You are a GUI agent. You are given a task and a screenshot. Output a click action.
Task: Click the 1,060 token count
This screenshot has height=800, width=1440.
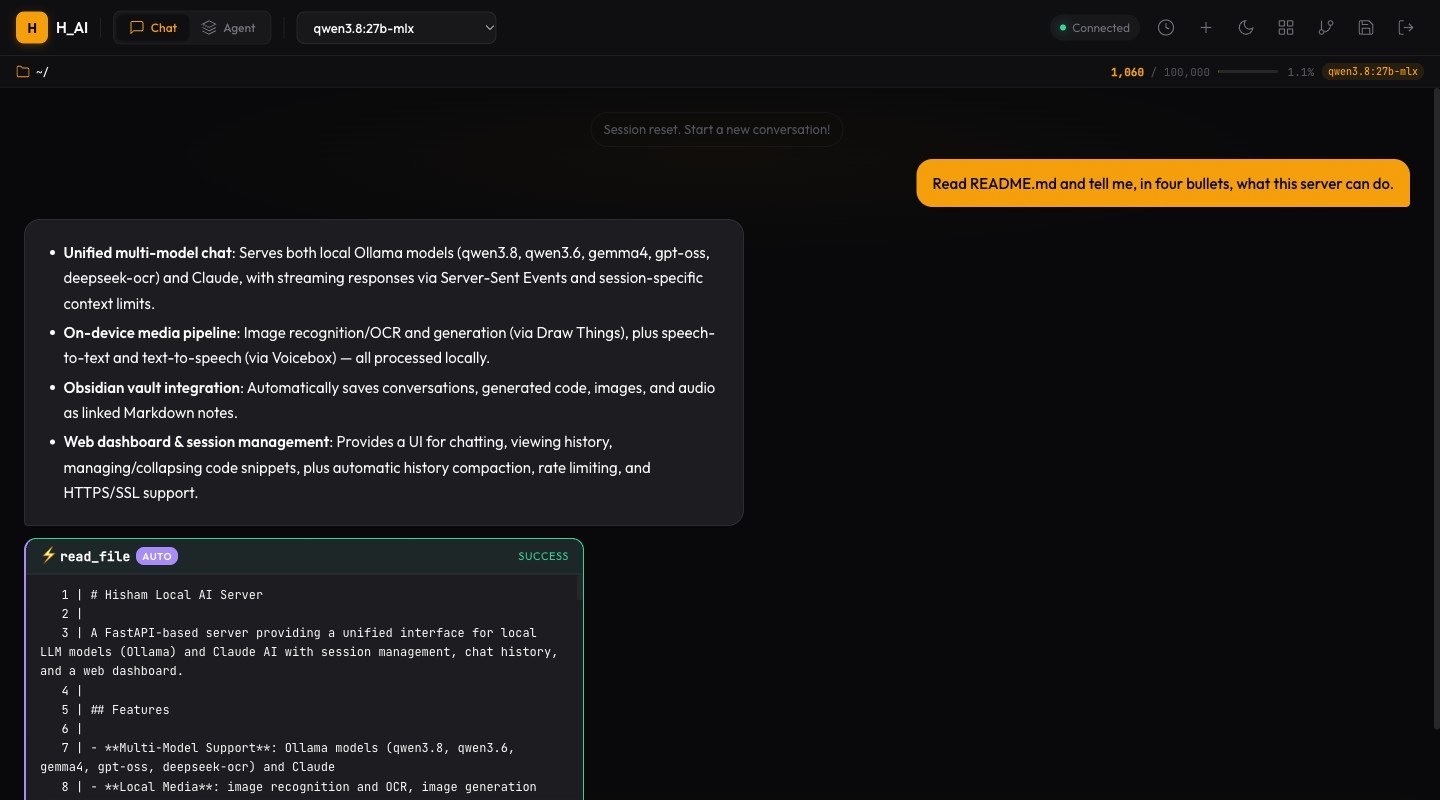1127,72
